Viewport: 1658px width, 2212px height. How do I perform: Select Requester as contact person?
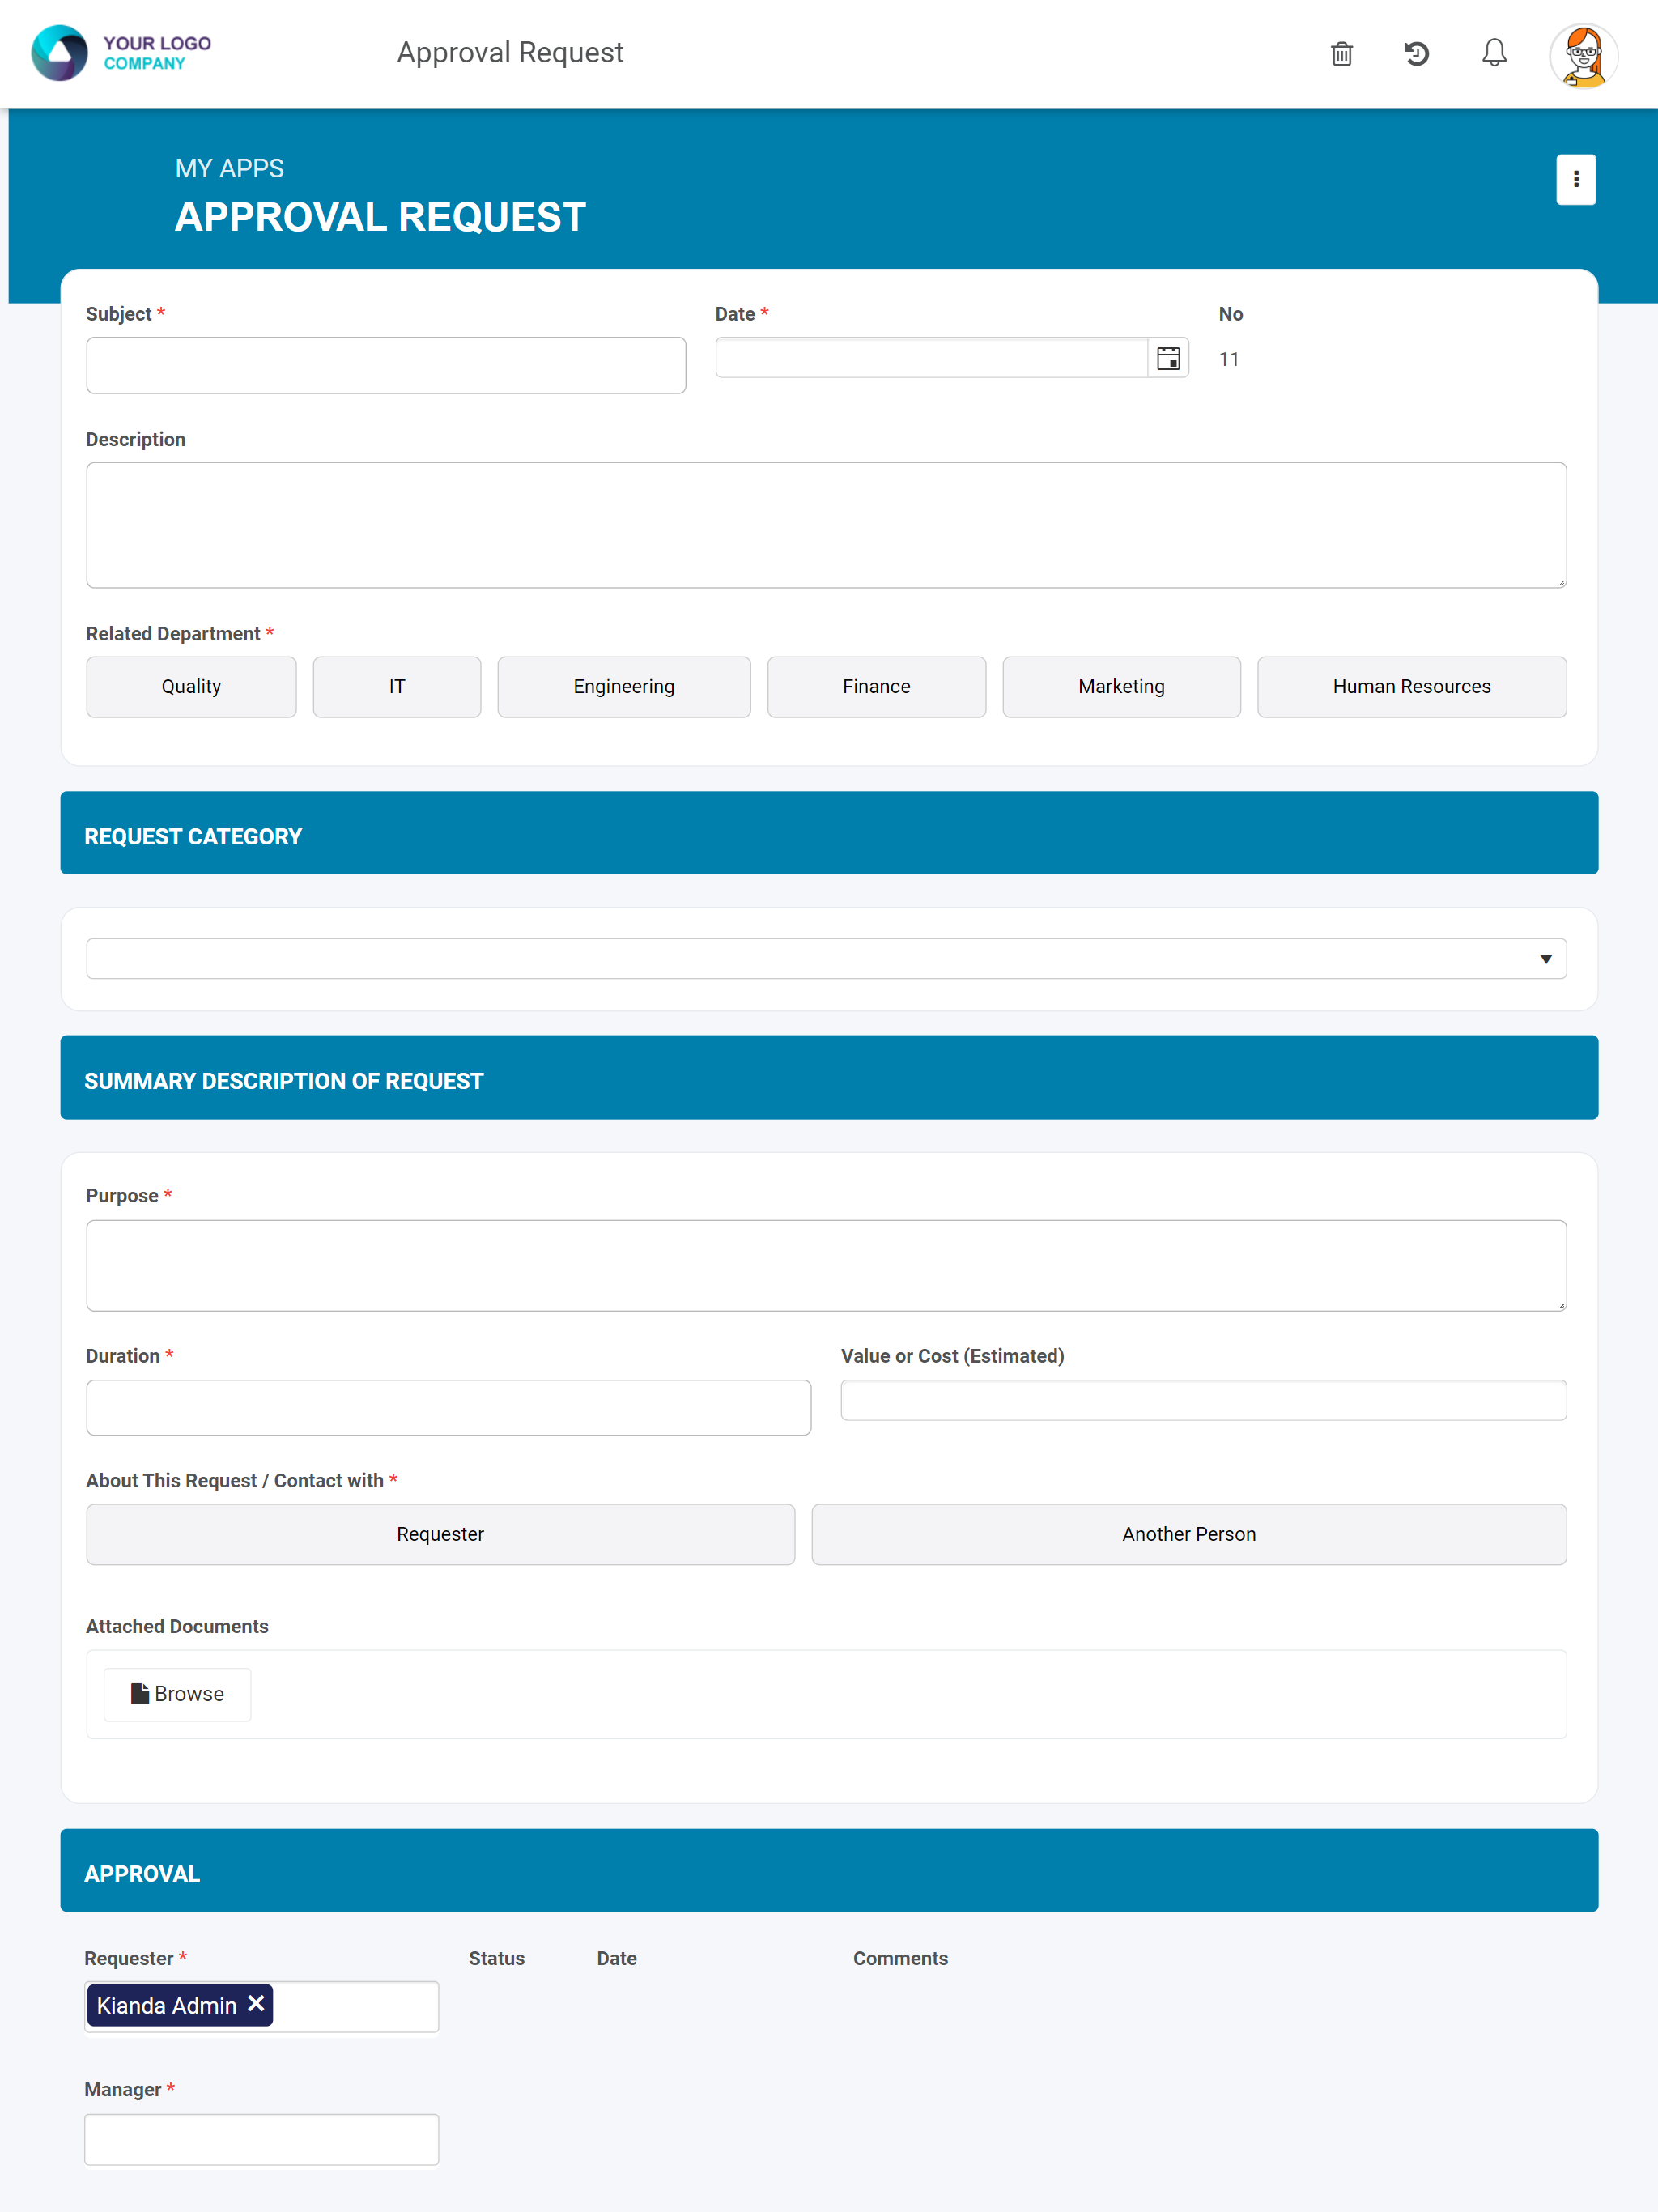(440, 1533)
